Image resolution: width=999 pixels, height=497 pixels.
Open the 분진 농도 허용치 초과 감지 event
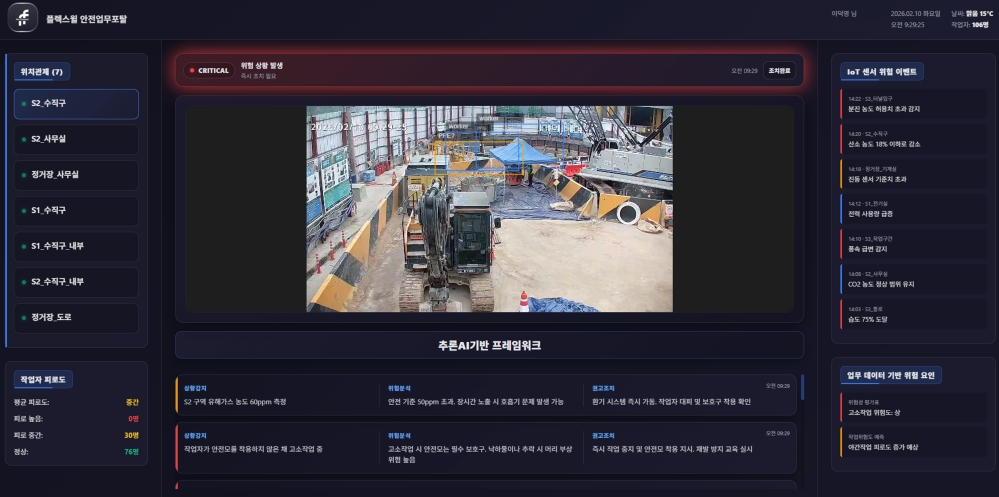click(x=912, y=104)
